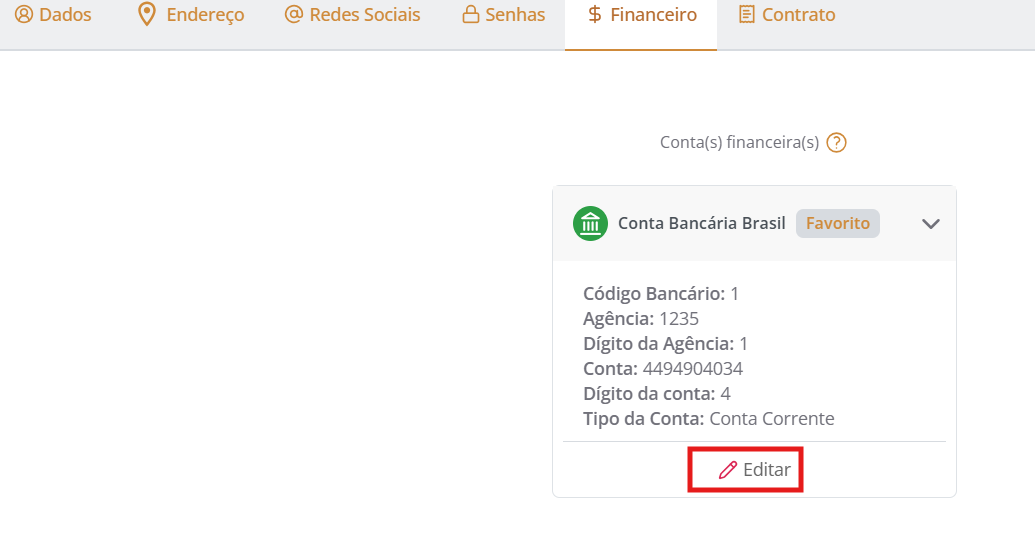1035x540 pixels.
Task: Click the @ icon beside Redes Sociais
Action: pyautogui.click(x=293, y=15)
